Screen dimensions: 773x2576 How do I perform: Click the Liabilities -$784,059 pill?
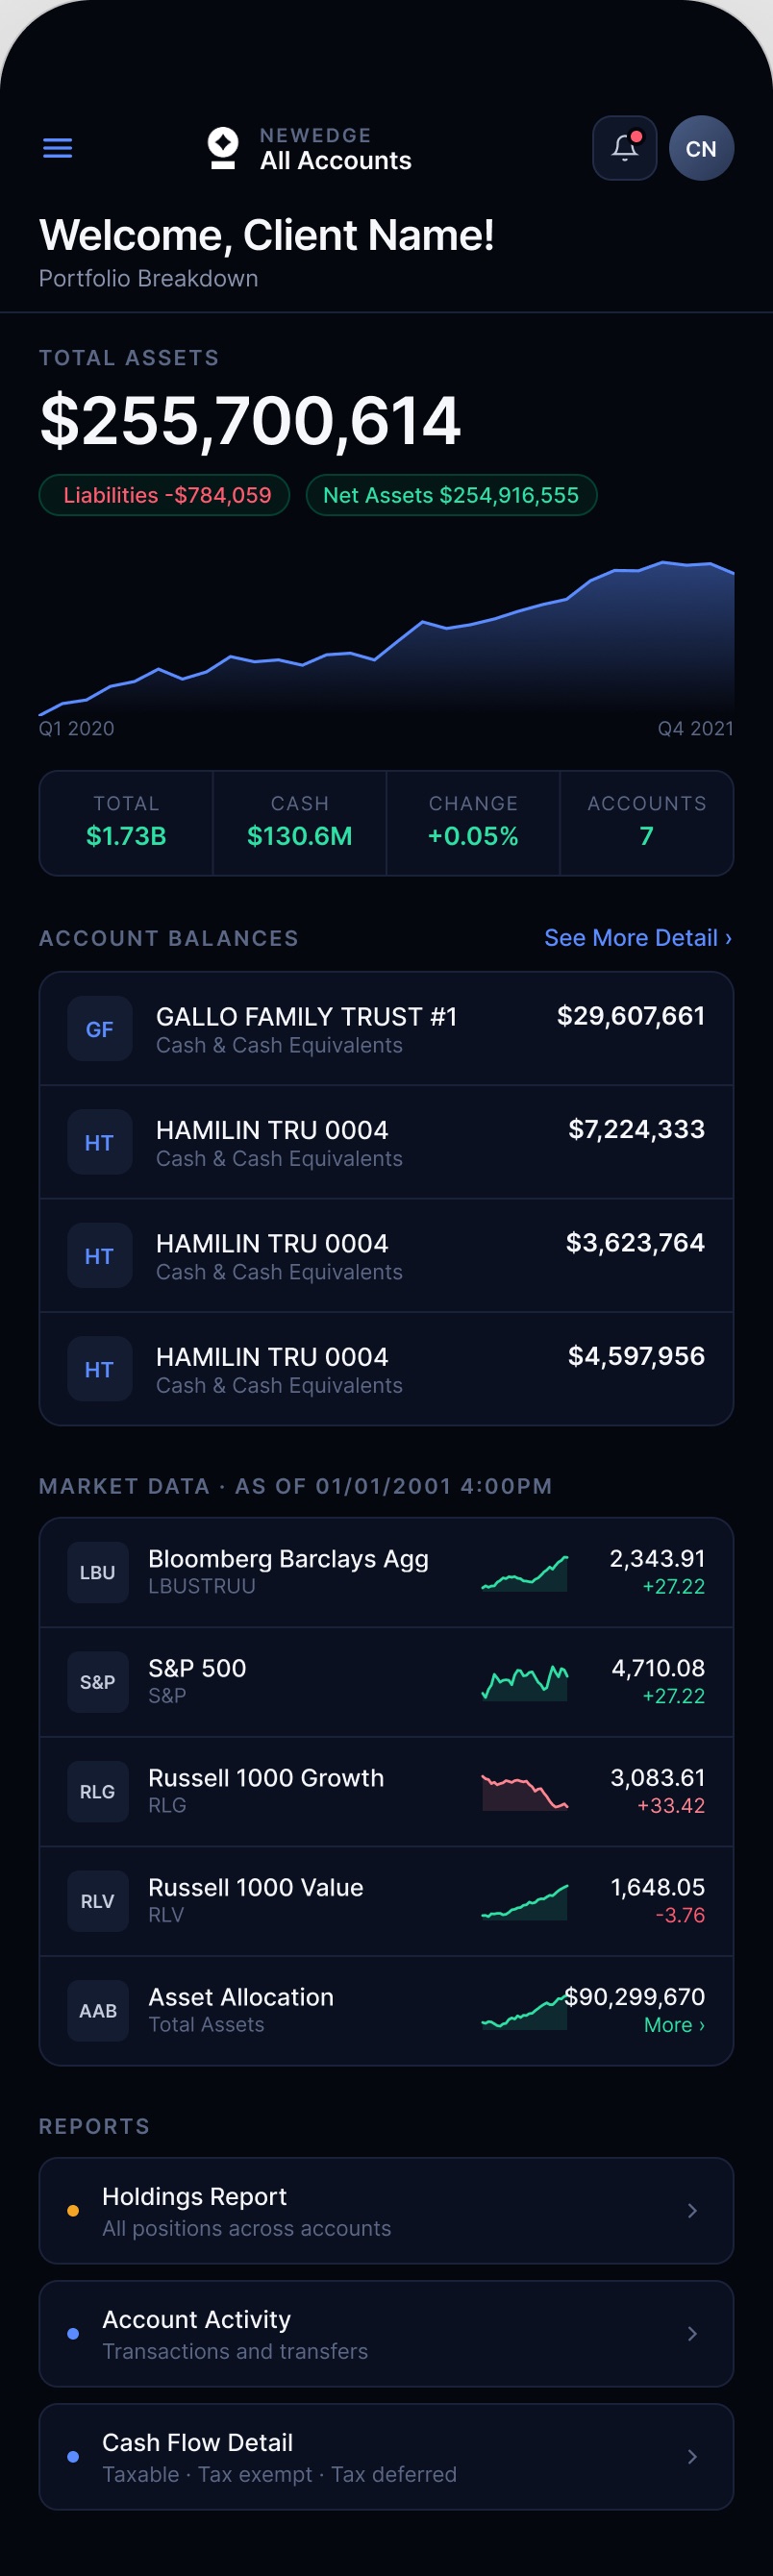(x=164, y=495)
